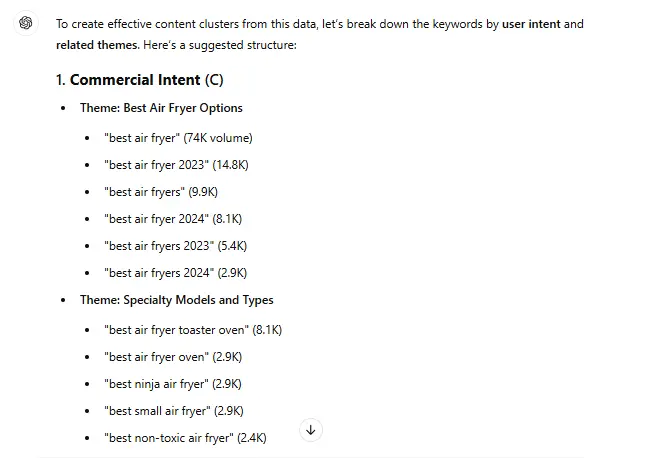Select the "best small air fryer" entry
The width and height of the screenshot is (650, 458).
tap(173, 411)
